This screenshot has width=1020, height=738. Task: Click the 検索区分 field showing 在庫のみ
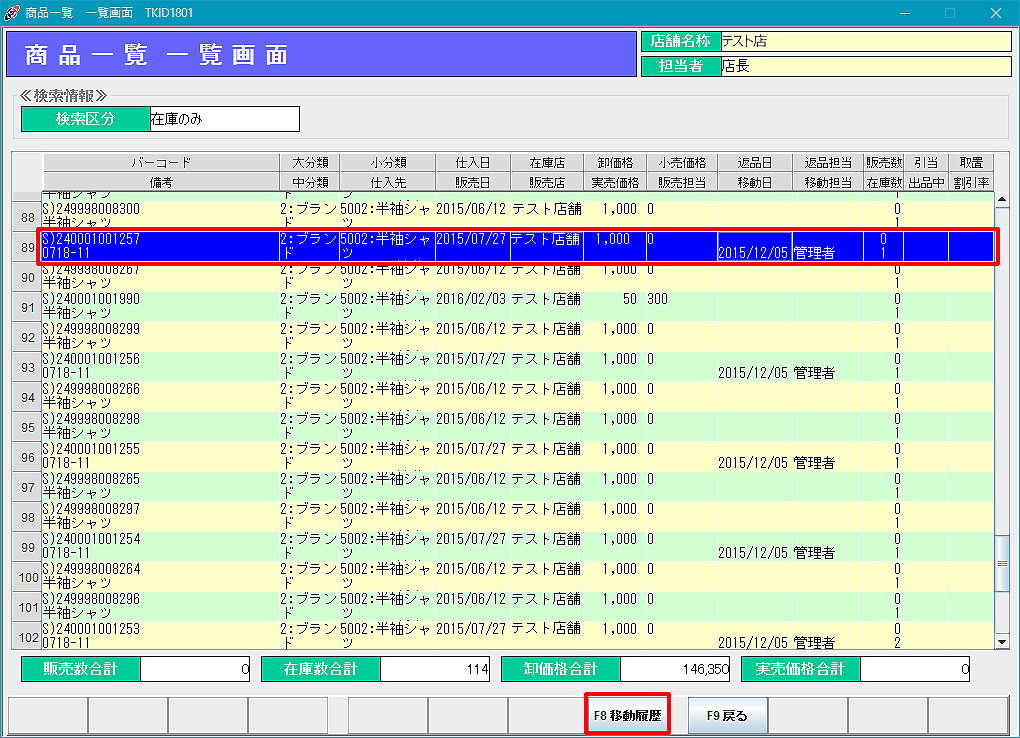224,119
